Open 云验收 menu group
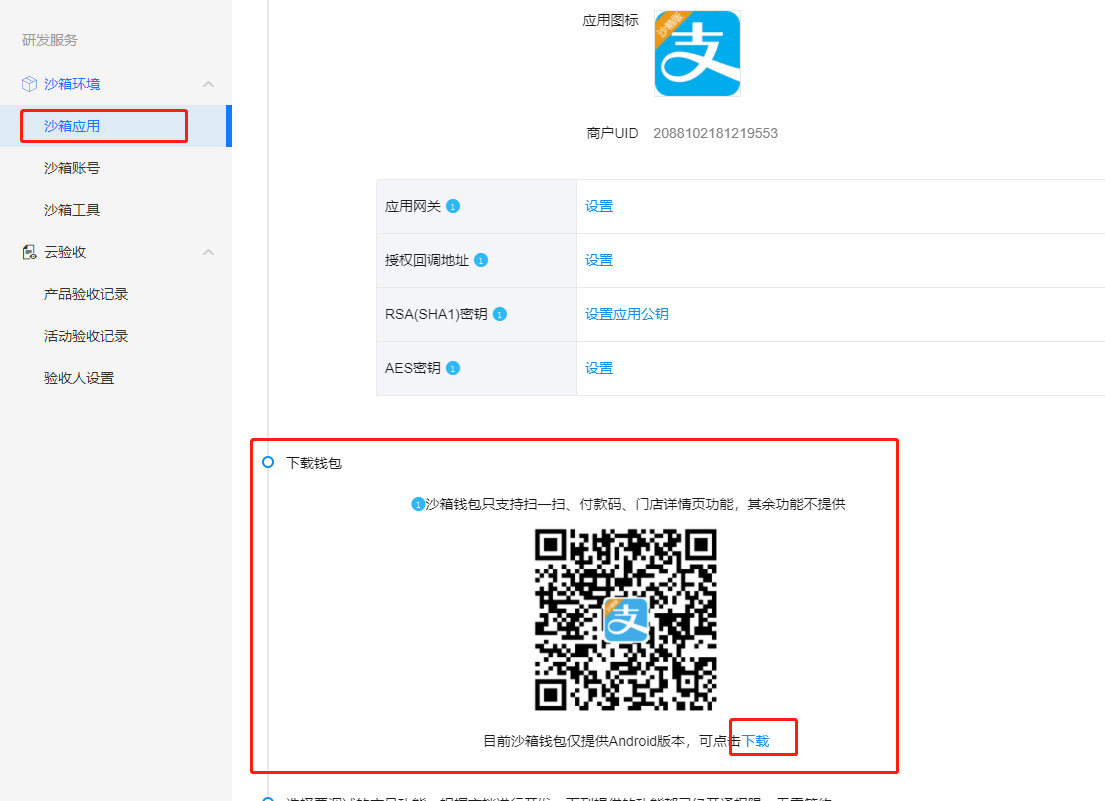The height and width of the screenshot is (801, 1105). (x=116, y=252)
